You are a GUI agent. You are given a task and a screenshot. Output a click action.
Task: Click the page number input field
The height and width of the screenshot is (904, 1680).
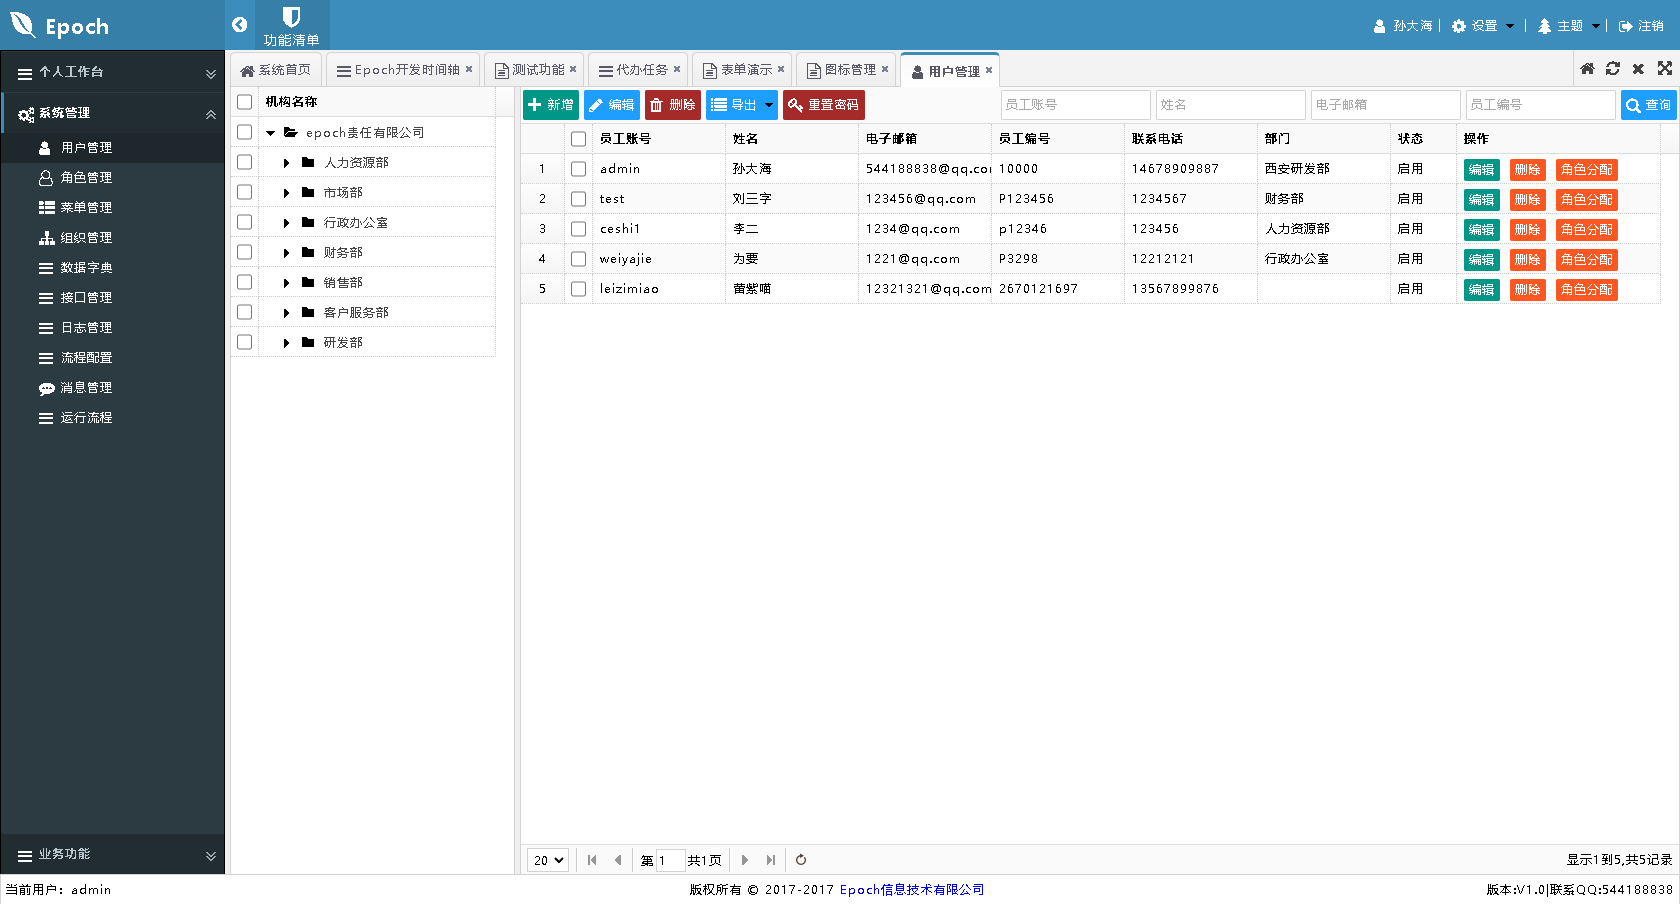670,860
